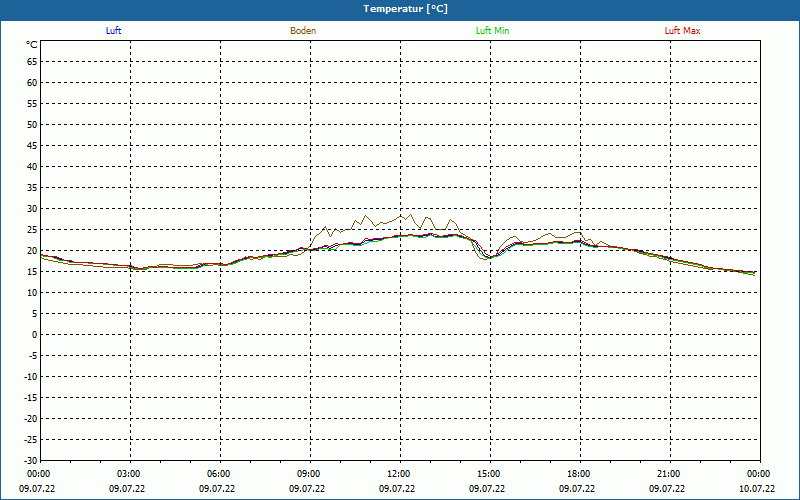This screenshot has height=500, width=800.
Task: Click the 35 y-axis tick label
Action: click(x=32, y=188)
